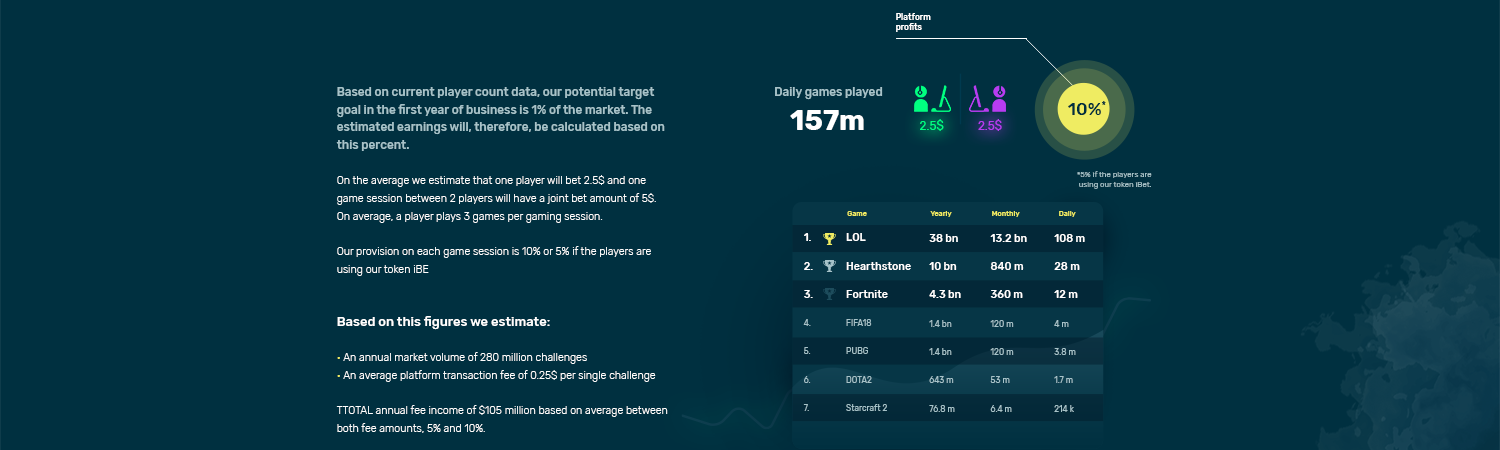
Task: Click Fortnite's monthly value 360 m
Action: click(1008, 295)
